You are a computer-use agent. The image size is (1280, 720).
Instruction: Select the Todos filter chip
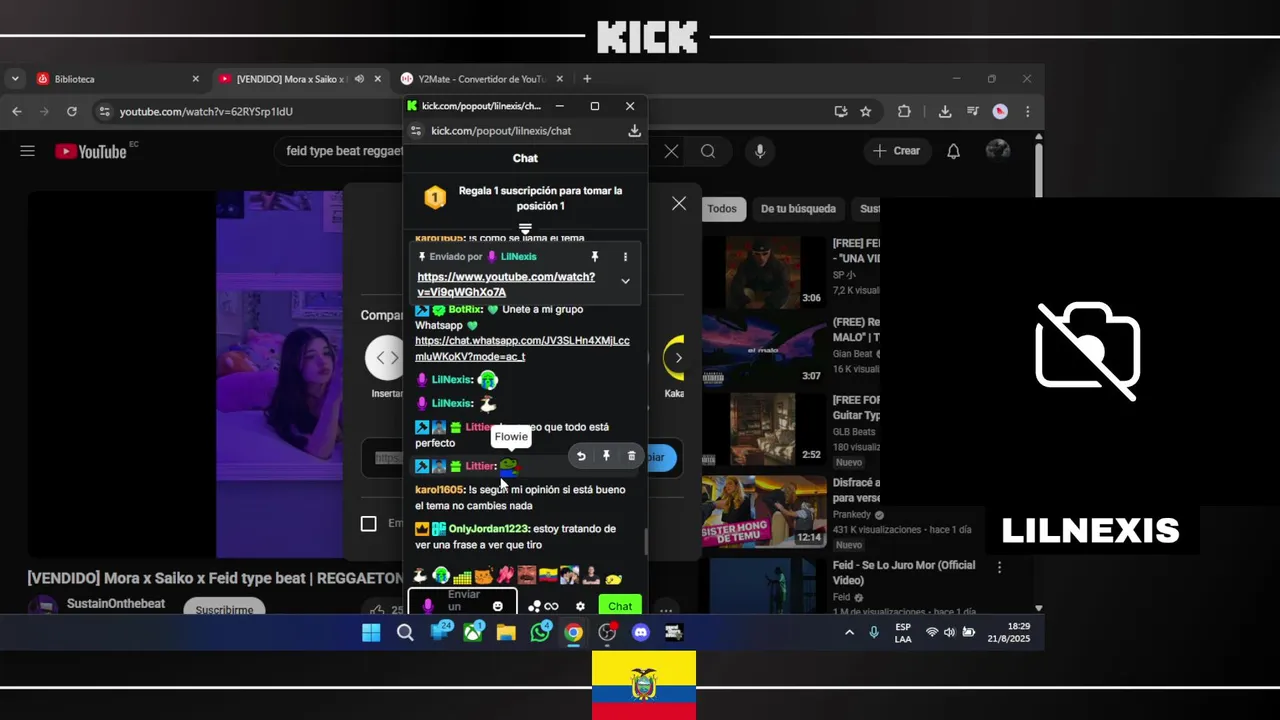coord(722,209)
